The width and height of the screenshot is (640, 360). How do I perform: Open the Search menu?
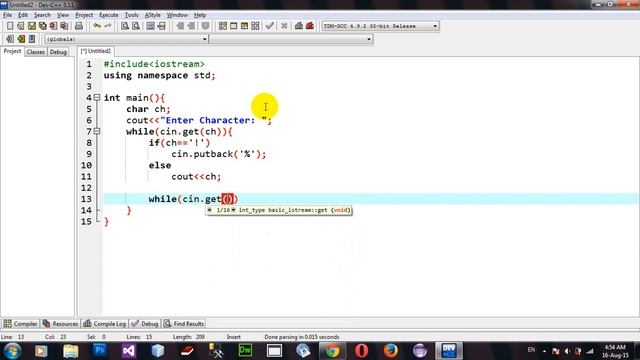coord(42,15)
